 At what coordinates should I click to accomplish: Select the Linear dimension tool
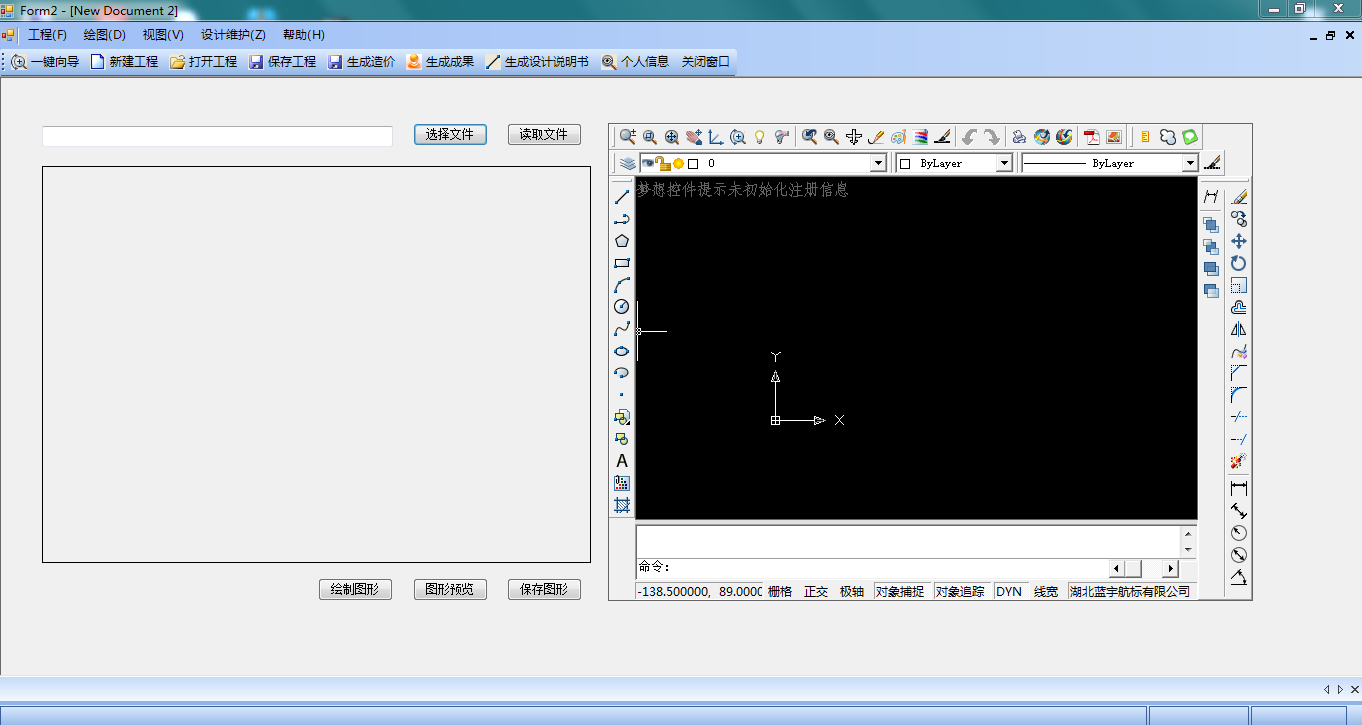coord(1239,488)
